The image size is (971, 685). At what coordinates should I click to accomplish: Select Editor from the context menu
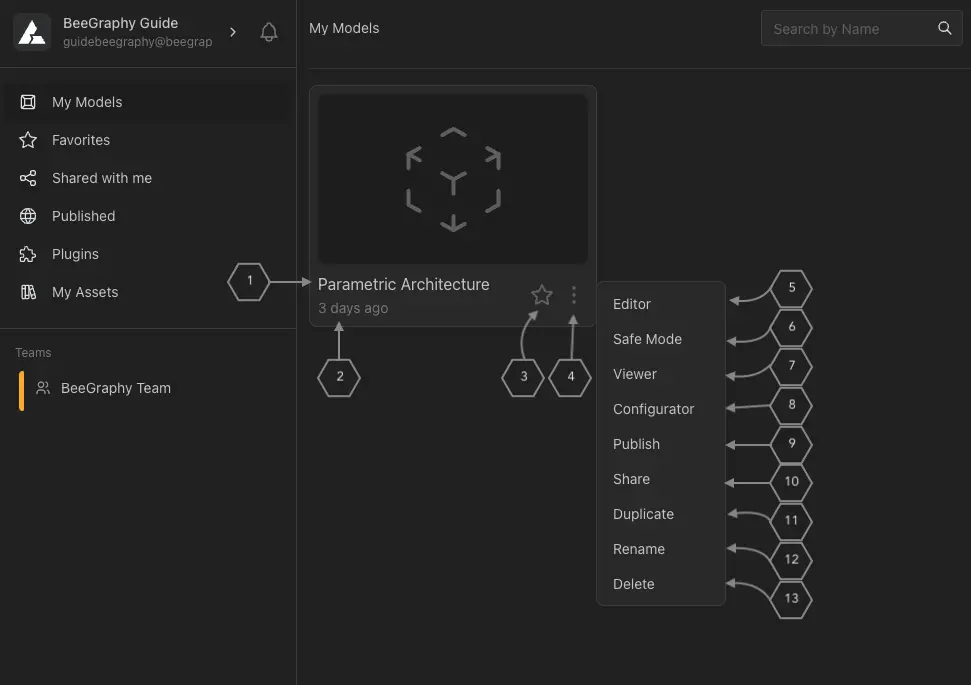point(632,304)
